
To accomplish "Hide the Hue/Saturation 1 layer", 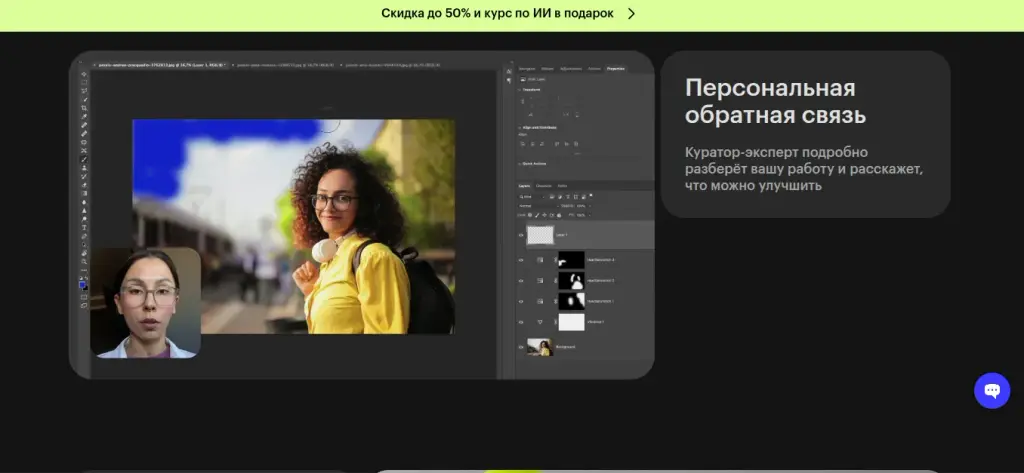I will tap(521, 301).
